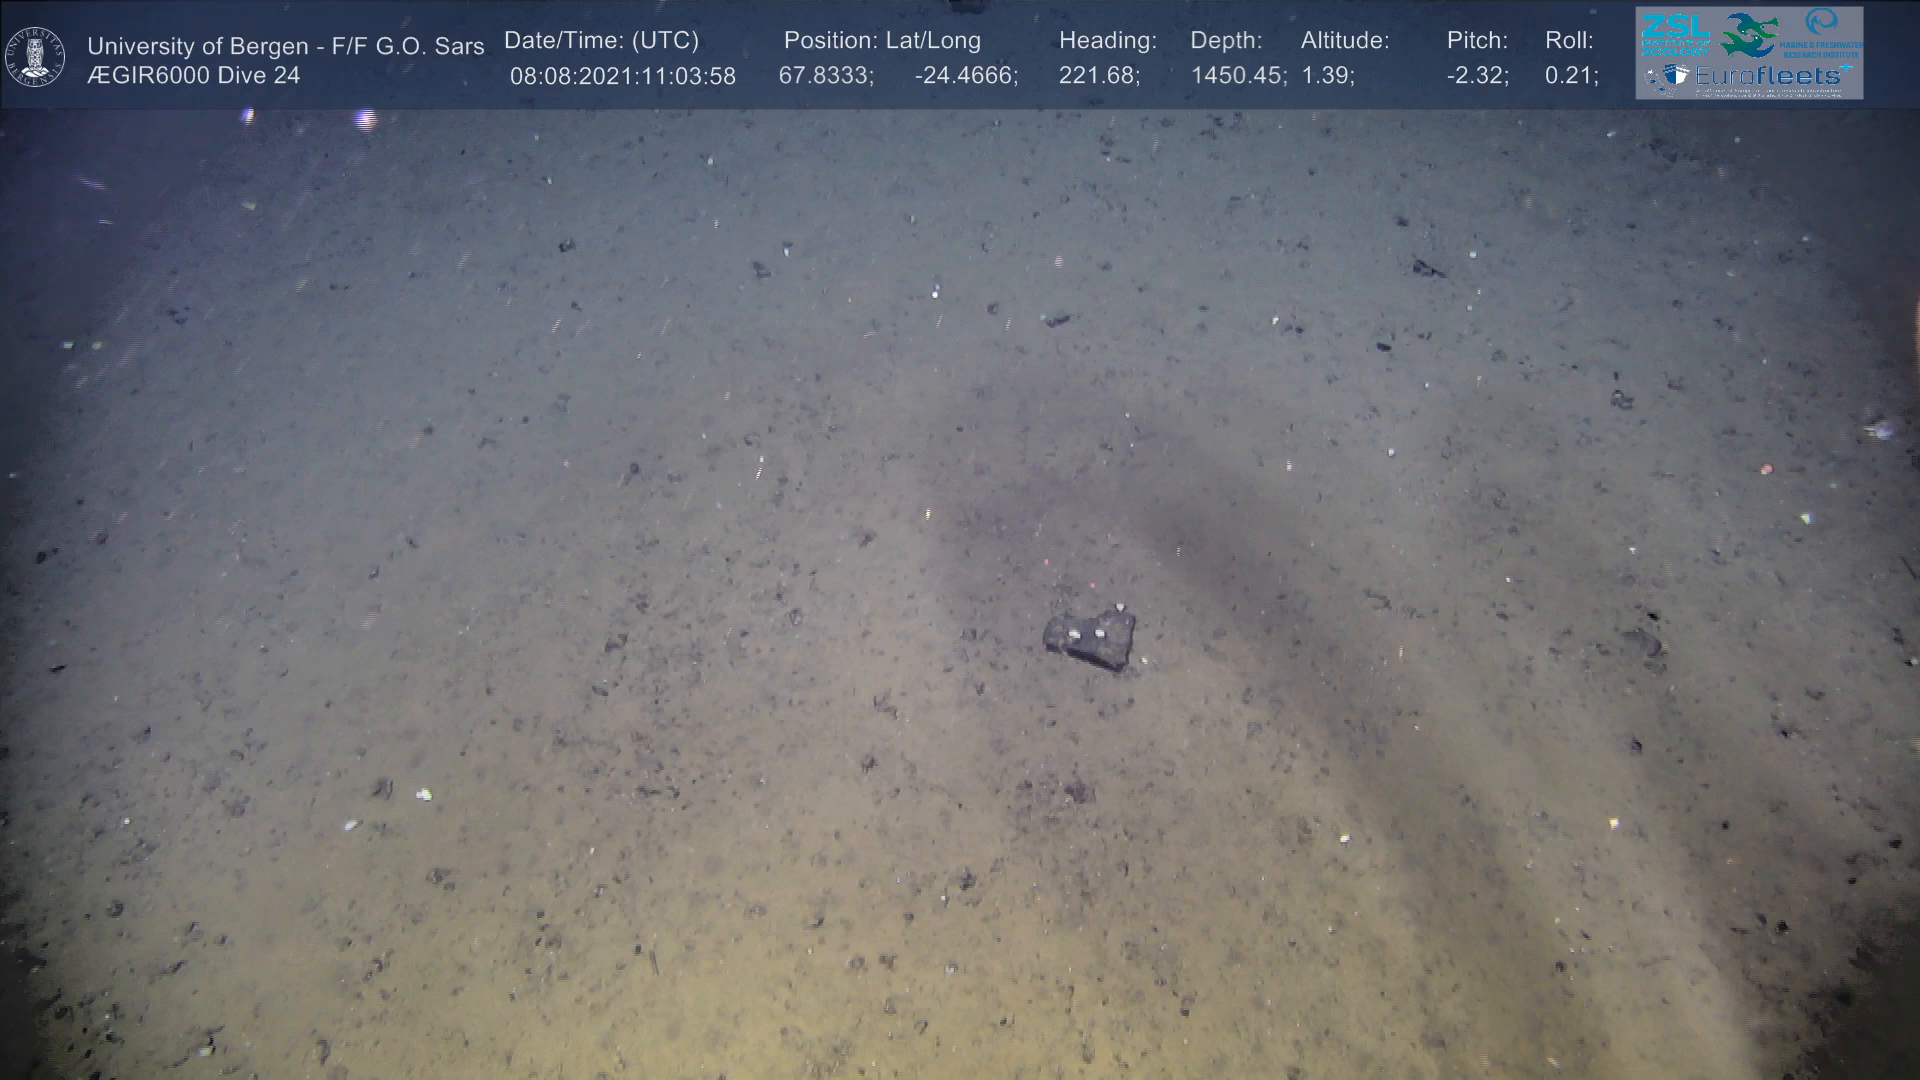The height and width of the screenshot is (1080, 1920).
Task: Click the 'Depth:' label in overlay
Action: 1225,41
